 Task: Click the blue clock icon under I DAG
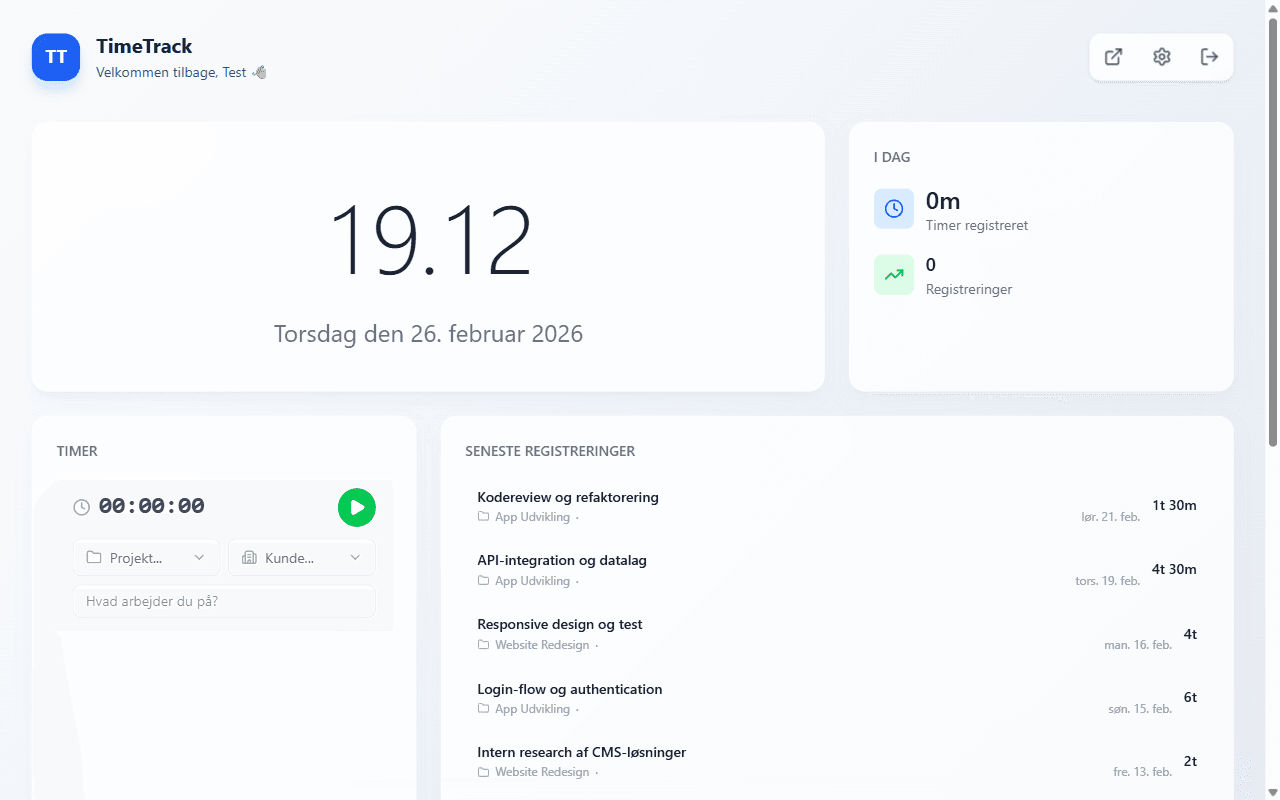pos(894,209)
